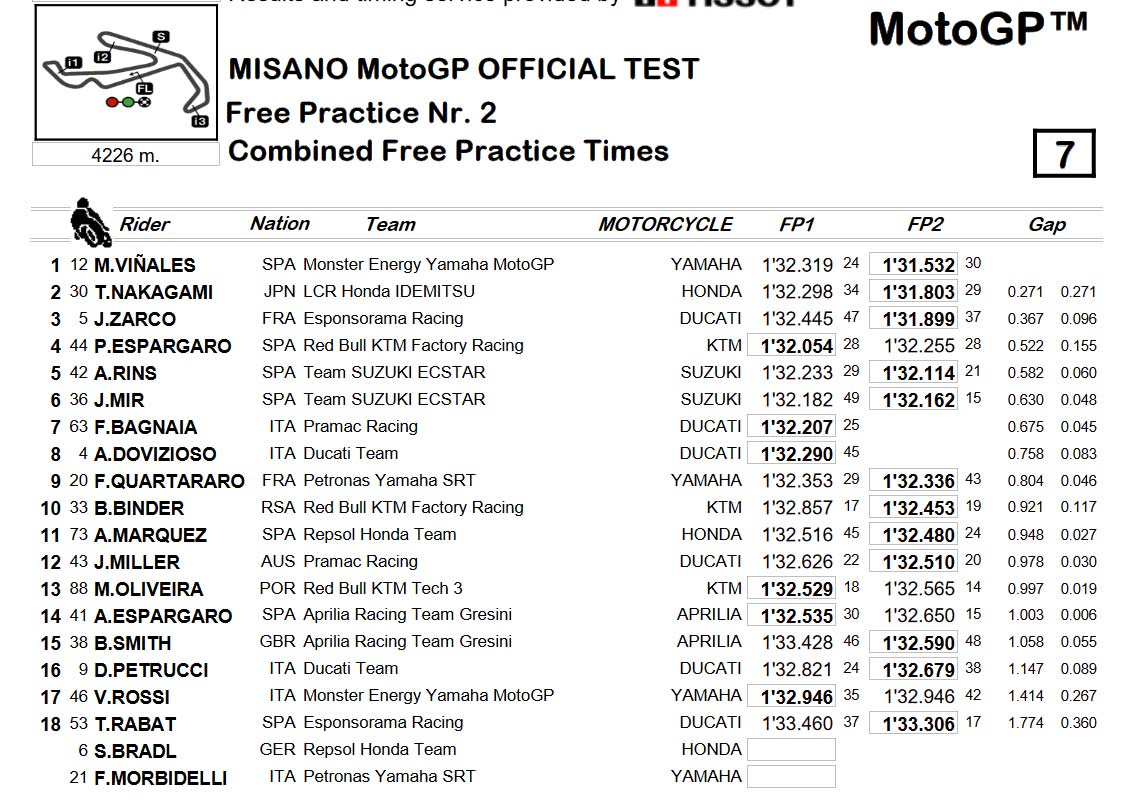Screen dimensions: 1130x812
Task: Select the FP2 column header
Action: pyautogui.click(x=925, y=224)
